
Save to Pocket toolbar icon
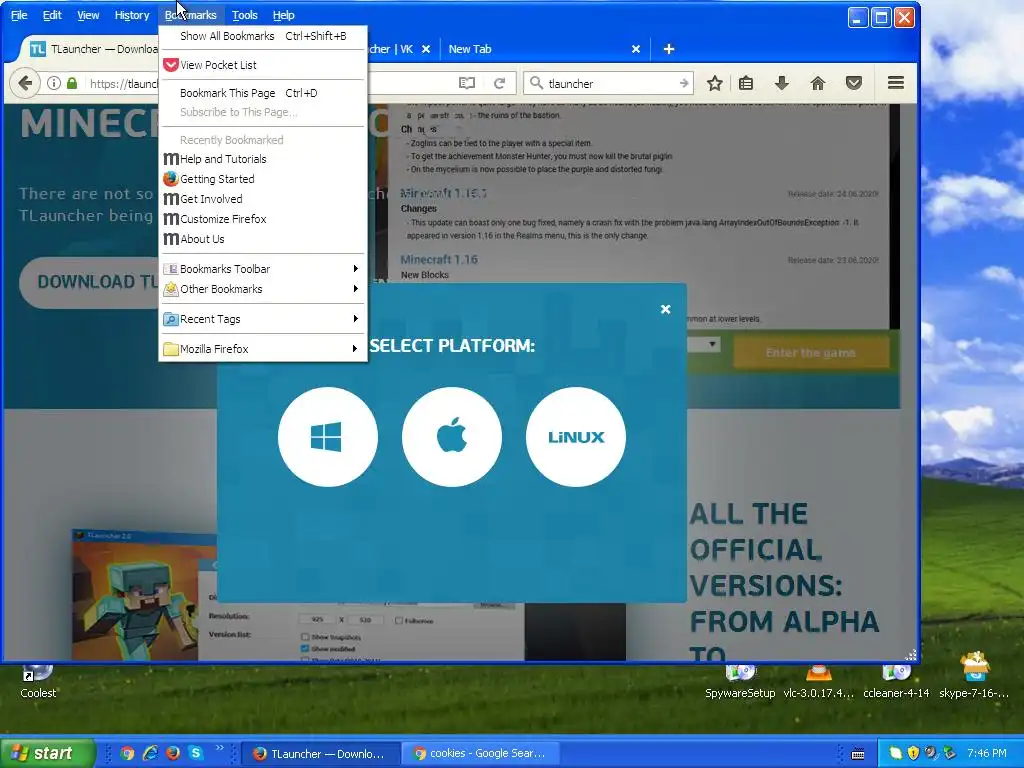tap(854, 83)
